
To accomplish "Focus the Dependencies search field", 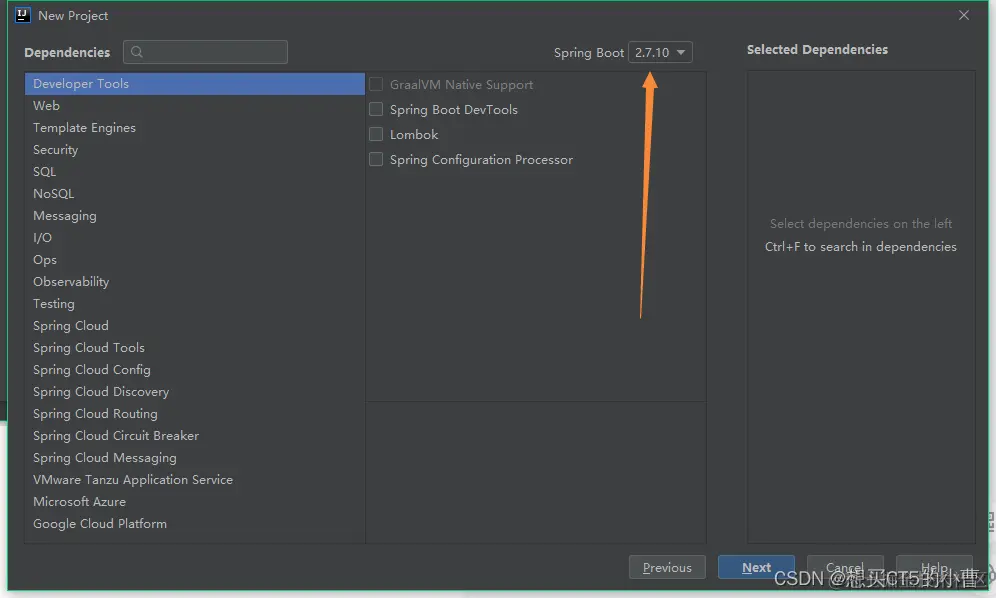I will coord(205,52).
